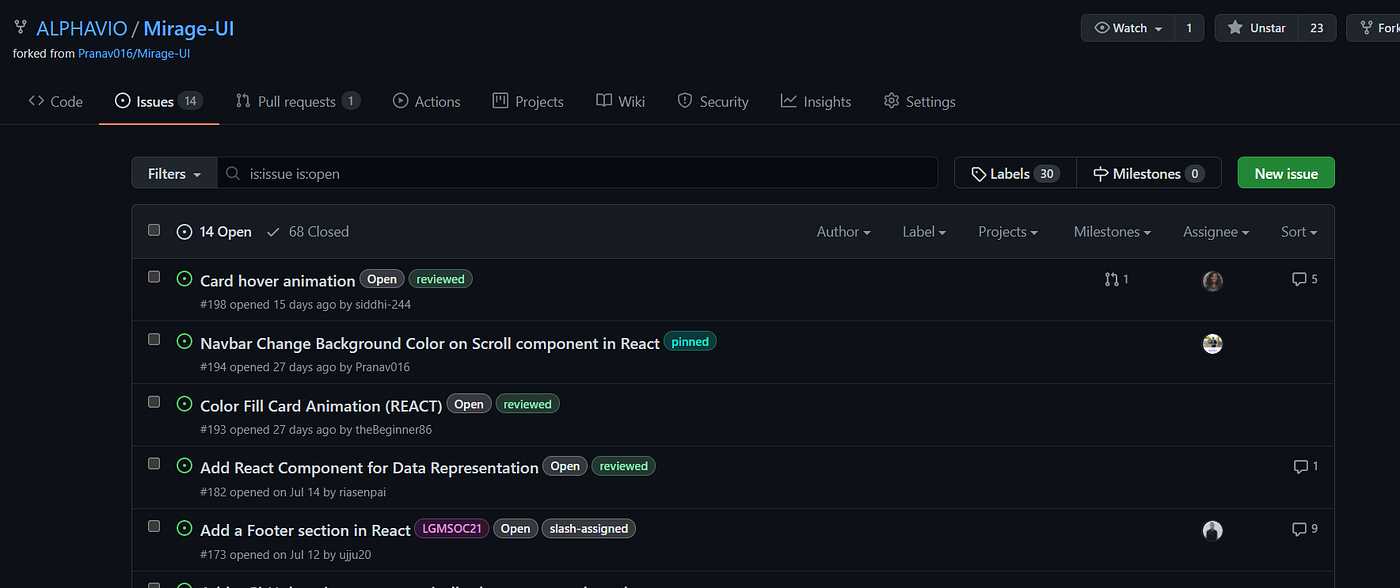This screenshot has width=1400, height=588.
Task: Open the Filters dropdown
Action: 174,174
